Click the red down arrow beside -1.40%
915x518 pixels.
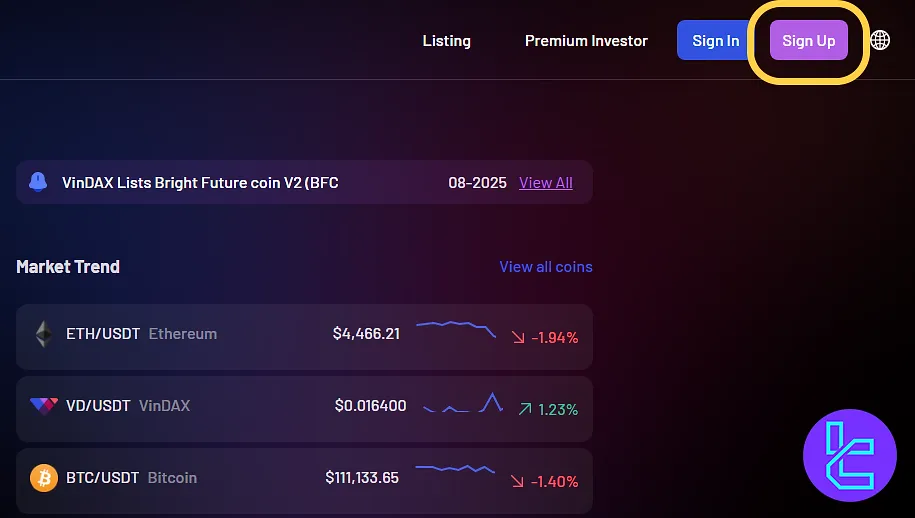(x=518, y=481)
